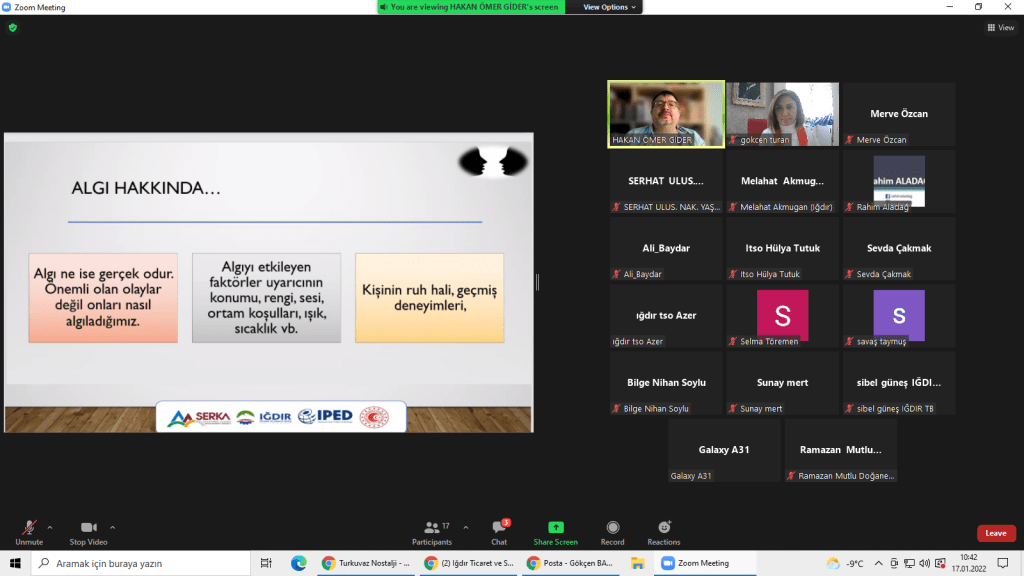
Task: Click the Unmute microphone icon
Action: 29,527
